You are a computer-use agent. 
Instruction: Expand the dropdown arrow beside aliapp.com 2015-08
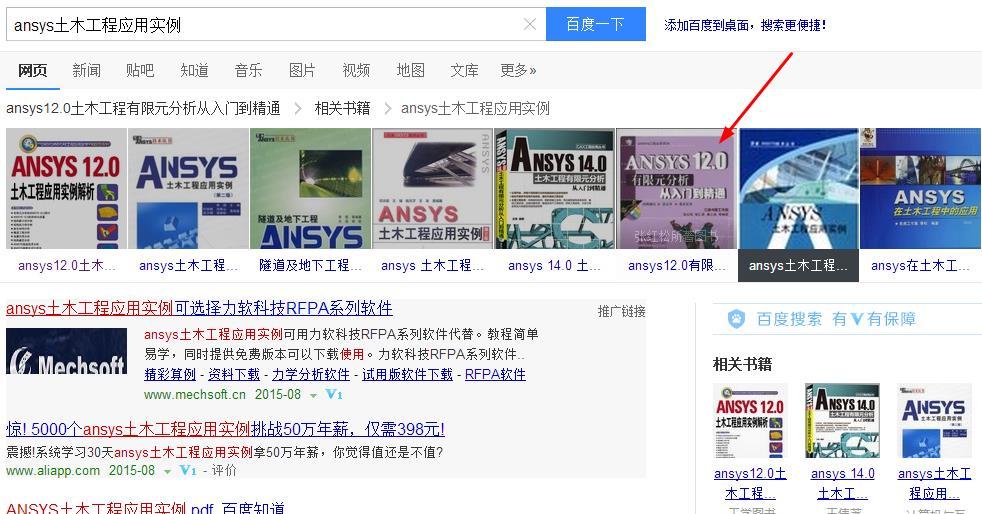click(167, 471)
